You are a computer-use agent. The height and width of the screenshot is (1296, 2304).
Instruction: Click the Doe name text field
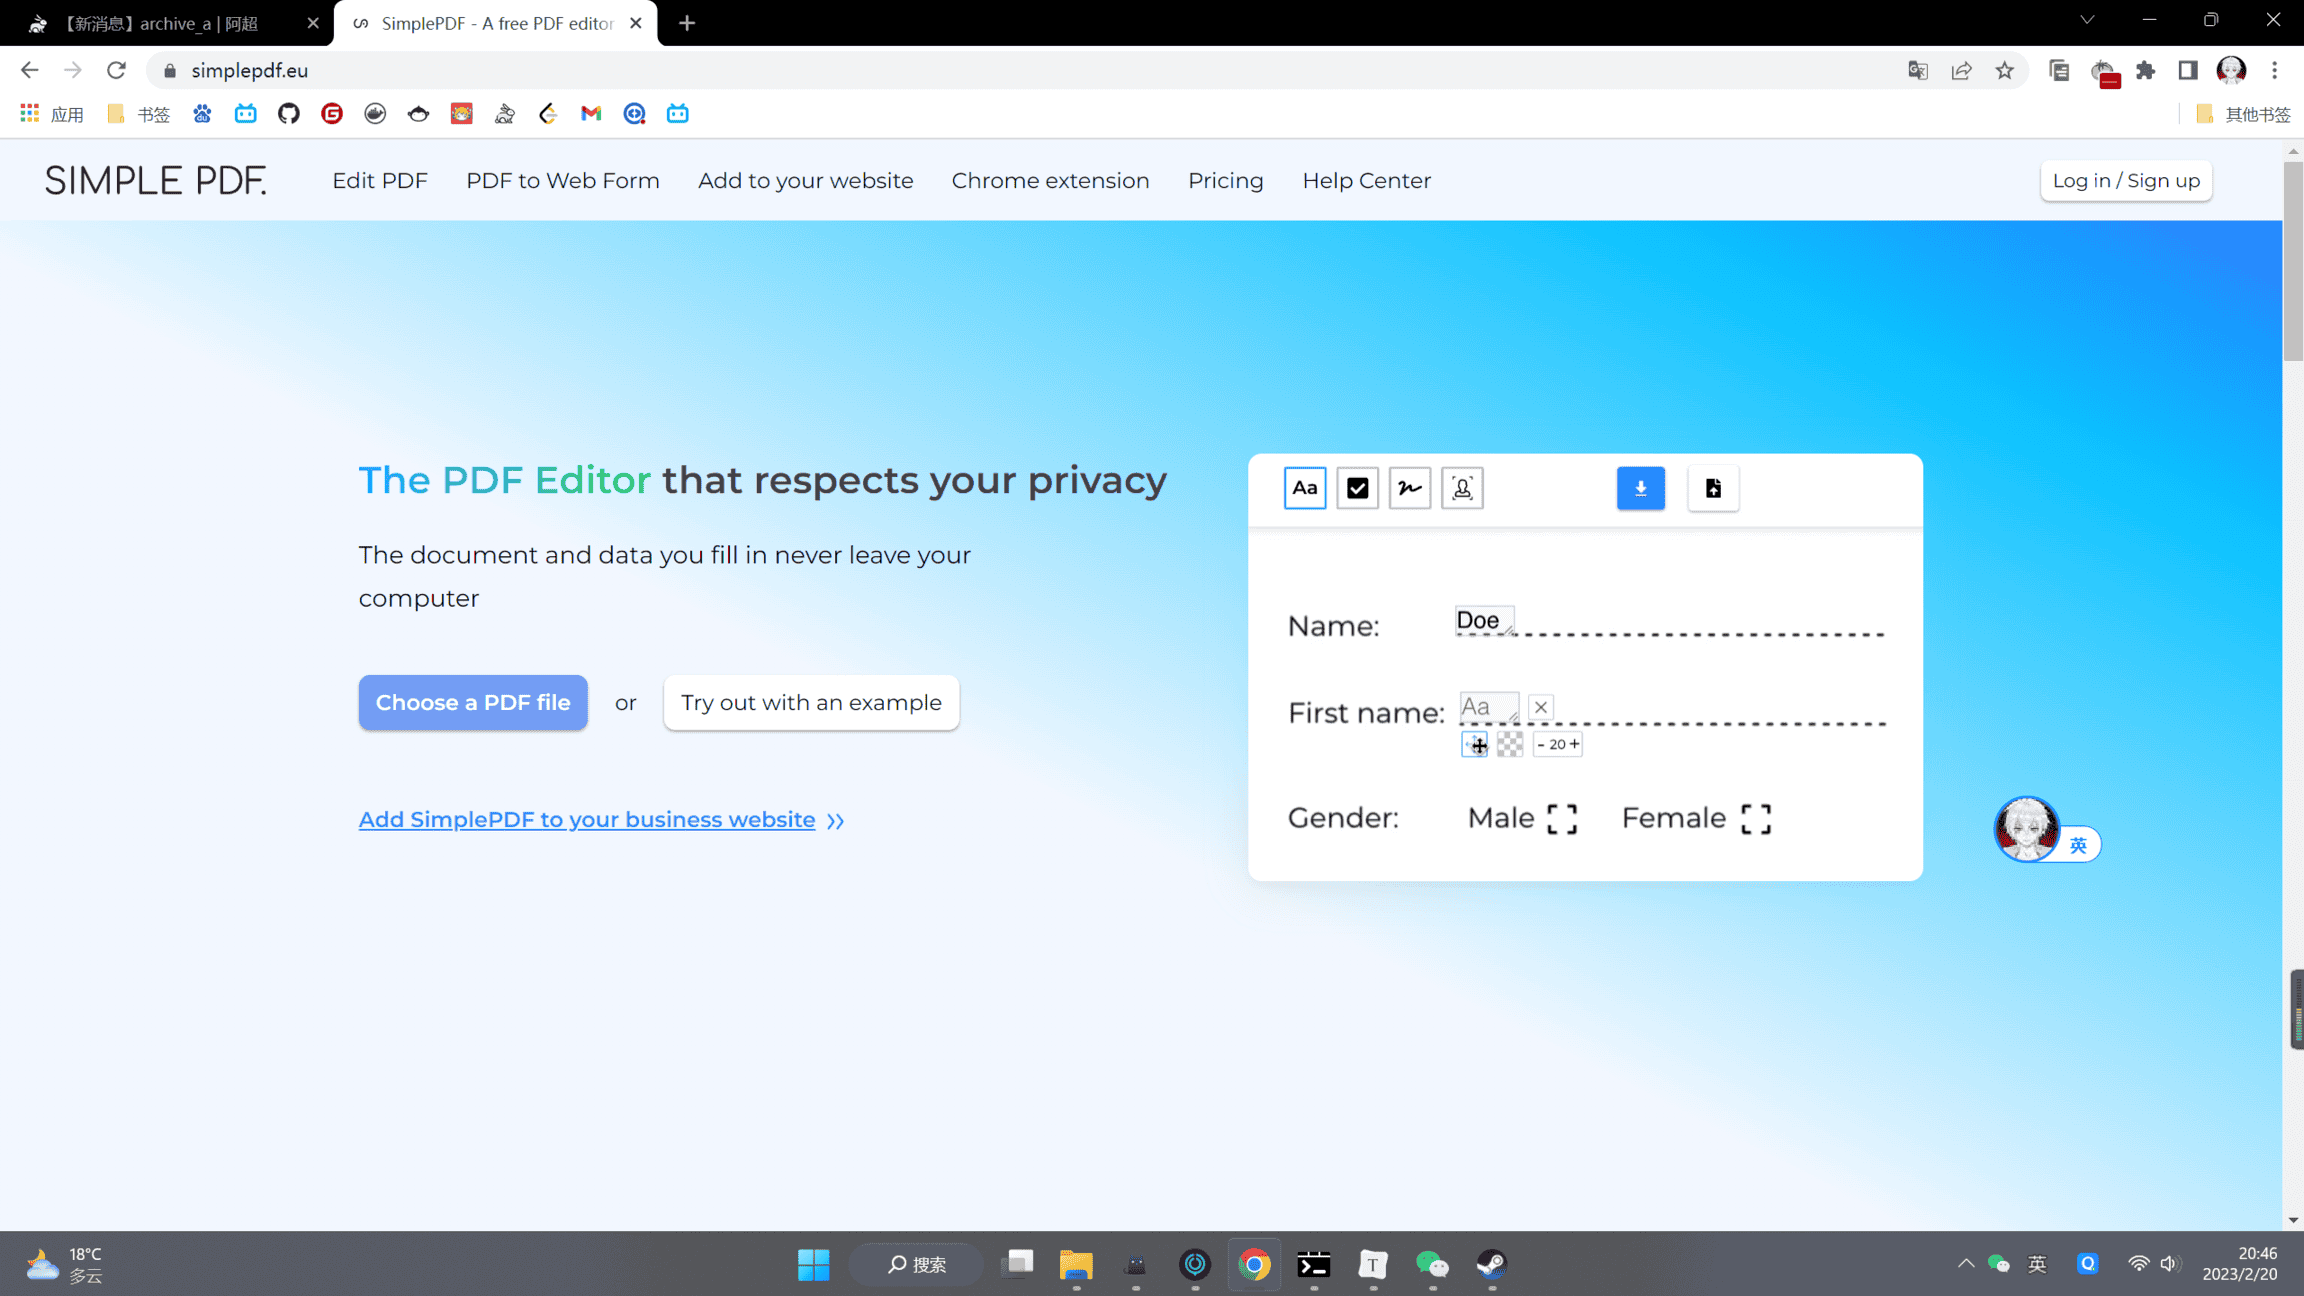pyautogui.click(x=1483, y=620)
